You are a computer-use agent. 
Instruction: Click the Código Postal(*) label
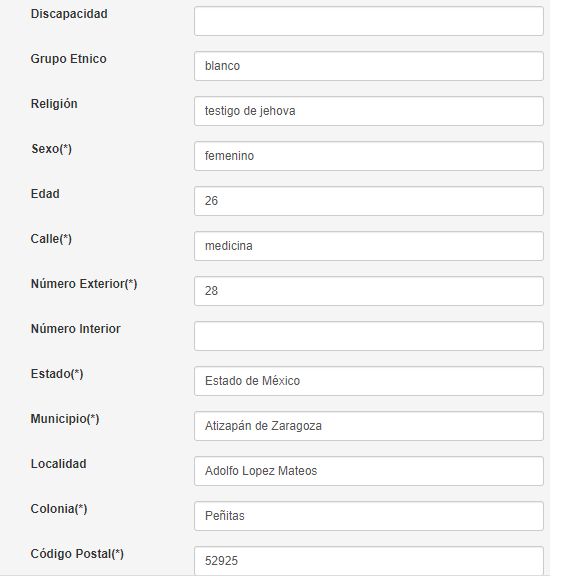click(77, 554)
